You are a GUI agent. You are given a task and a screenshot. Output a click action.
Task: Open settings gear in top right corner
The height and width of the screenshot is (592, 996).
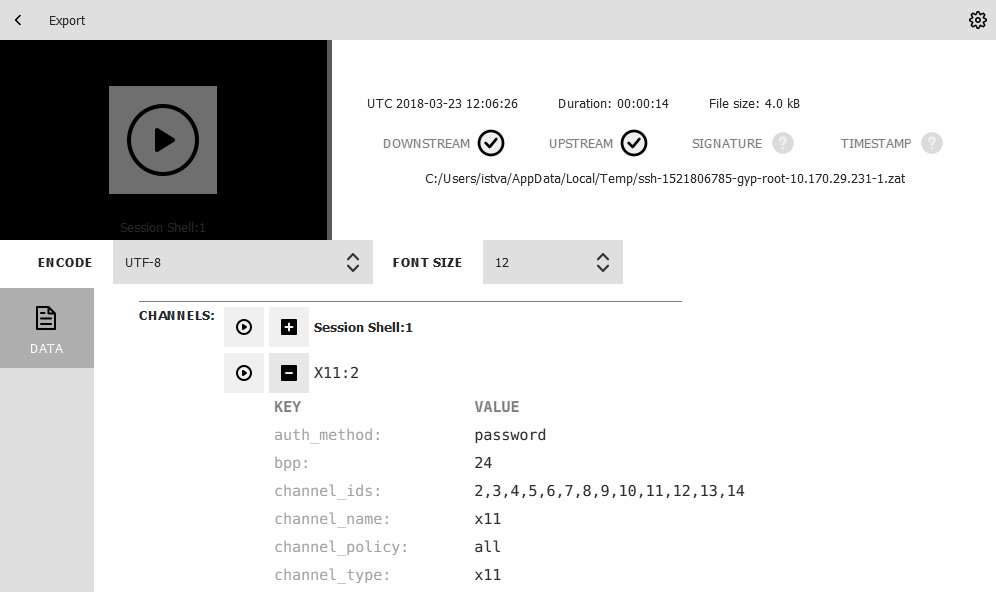pos(978,20)
